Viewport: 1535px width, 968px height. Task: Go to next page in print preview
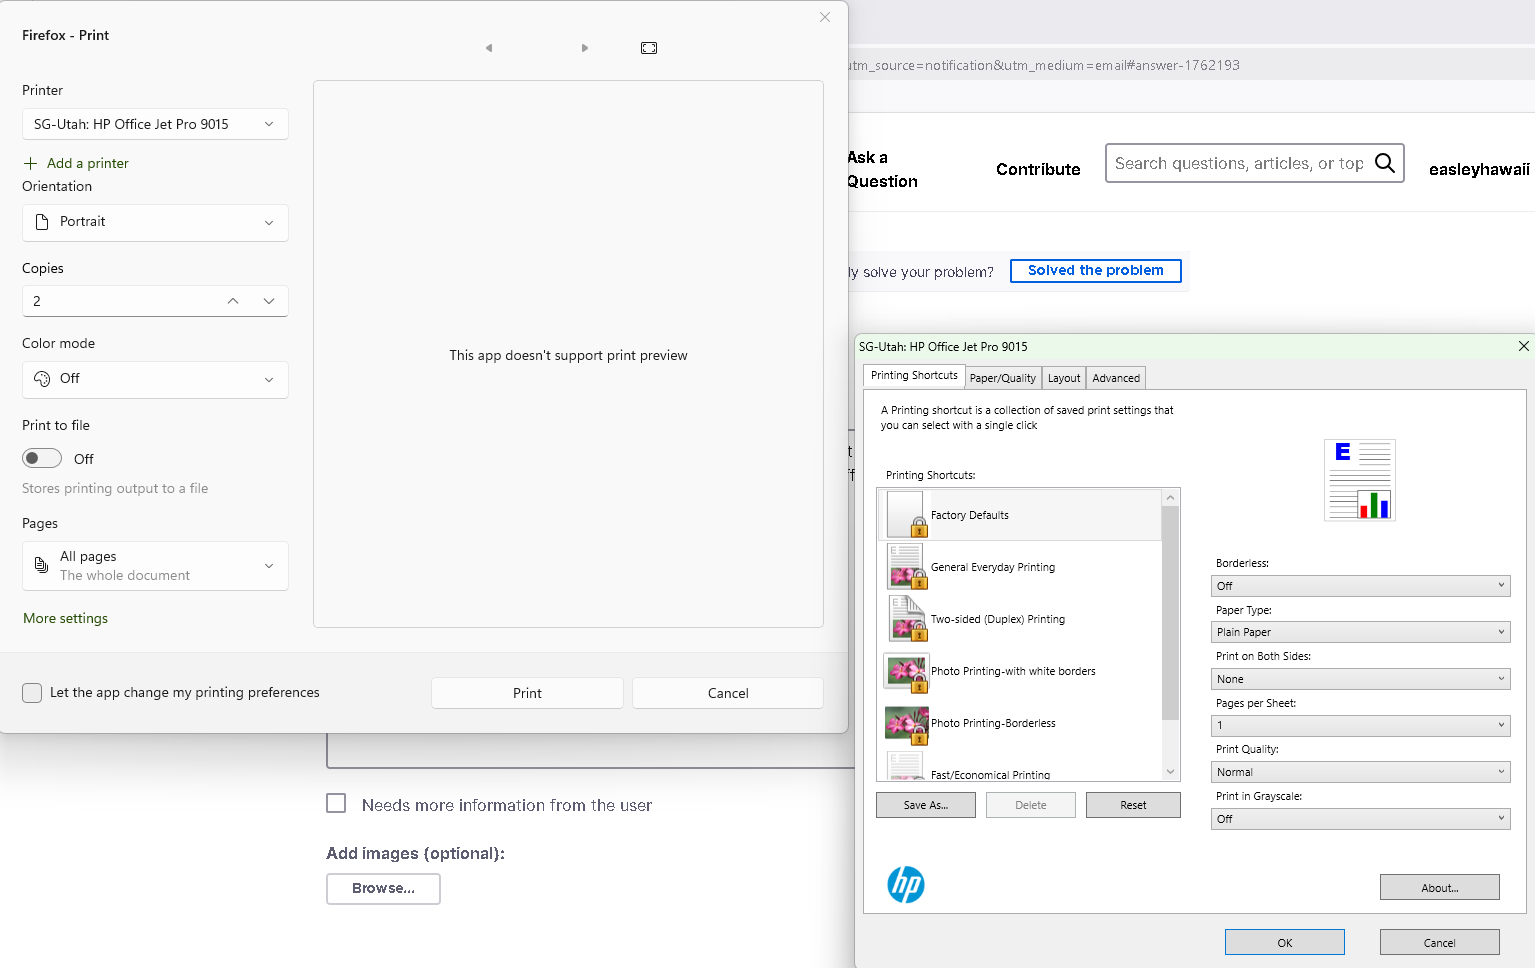[585, 48]
